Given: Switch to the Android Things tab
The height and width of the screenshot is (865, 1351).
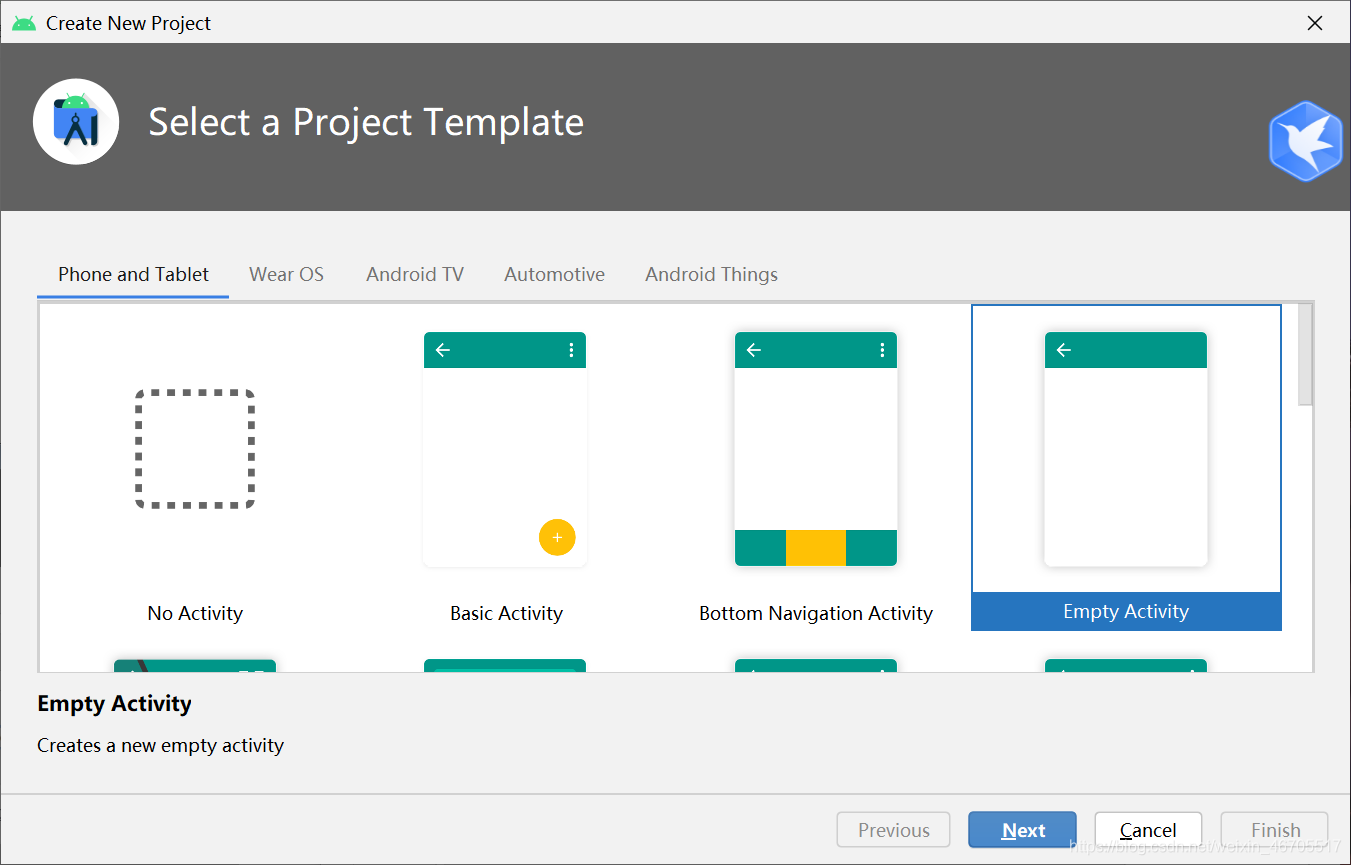Looking at the screenshot, I should coord(711,274).
